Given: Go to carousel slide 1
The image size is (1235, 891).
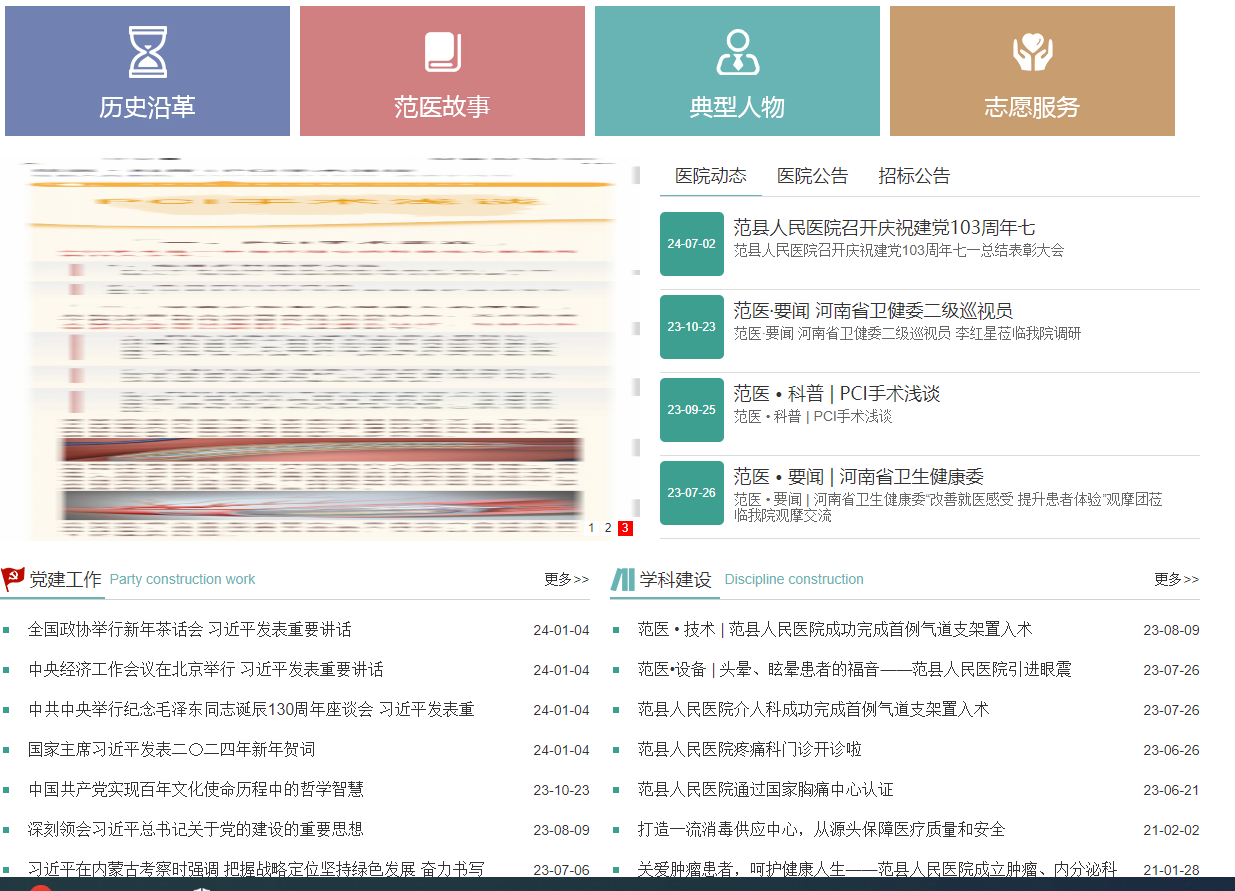Looking at the screenshot, I should tap(591, 528).
